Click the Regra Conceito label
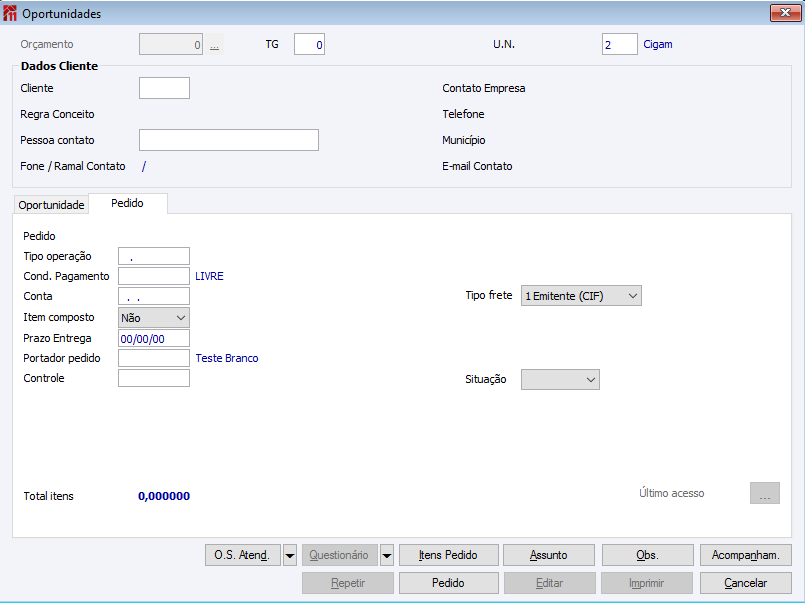The width and height of the screenshot is (805, 603). pyautogui.click(x=58, y=114)
